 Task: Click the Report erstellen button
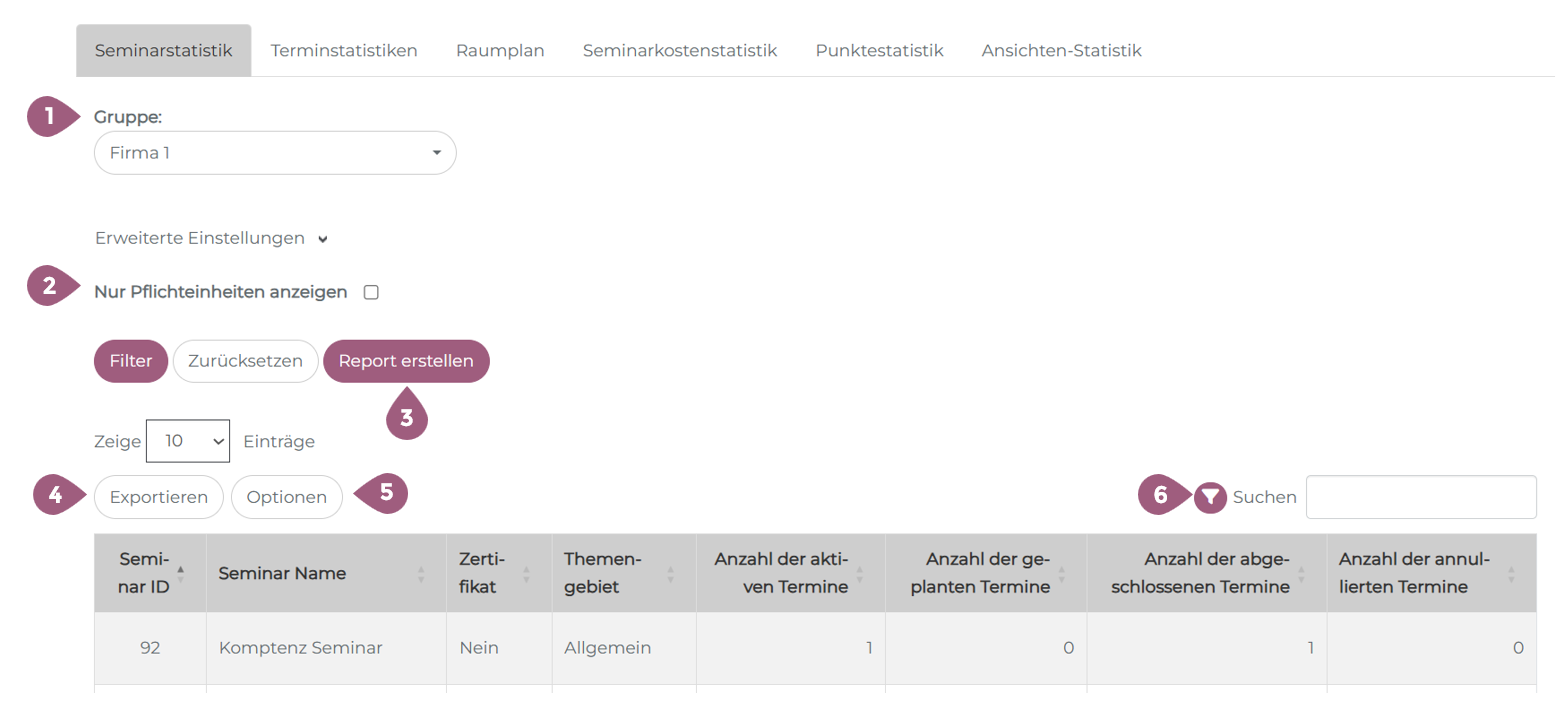pyautogui.click(x=406, y=361)
